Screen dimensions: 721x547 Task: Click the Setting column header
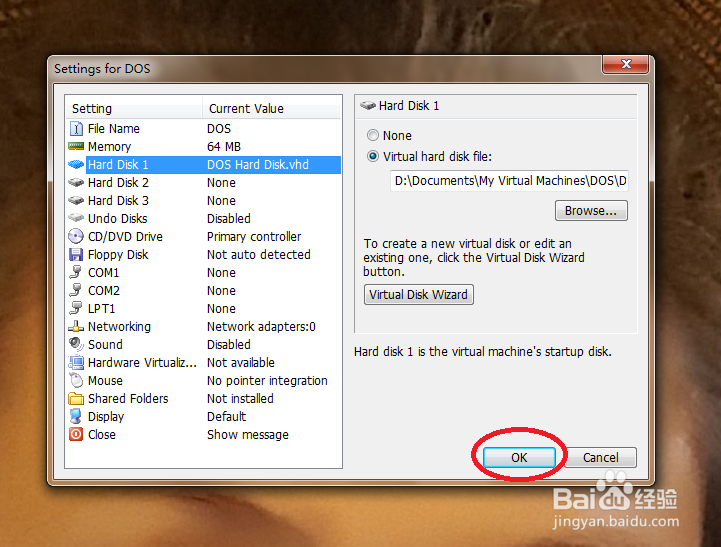point(134,108)
